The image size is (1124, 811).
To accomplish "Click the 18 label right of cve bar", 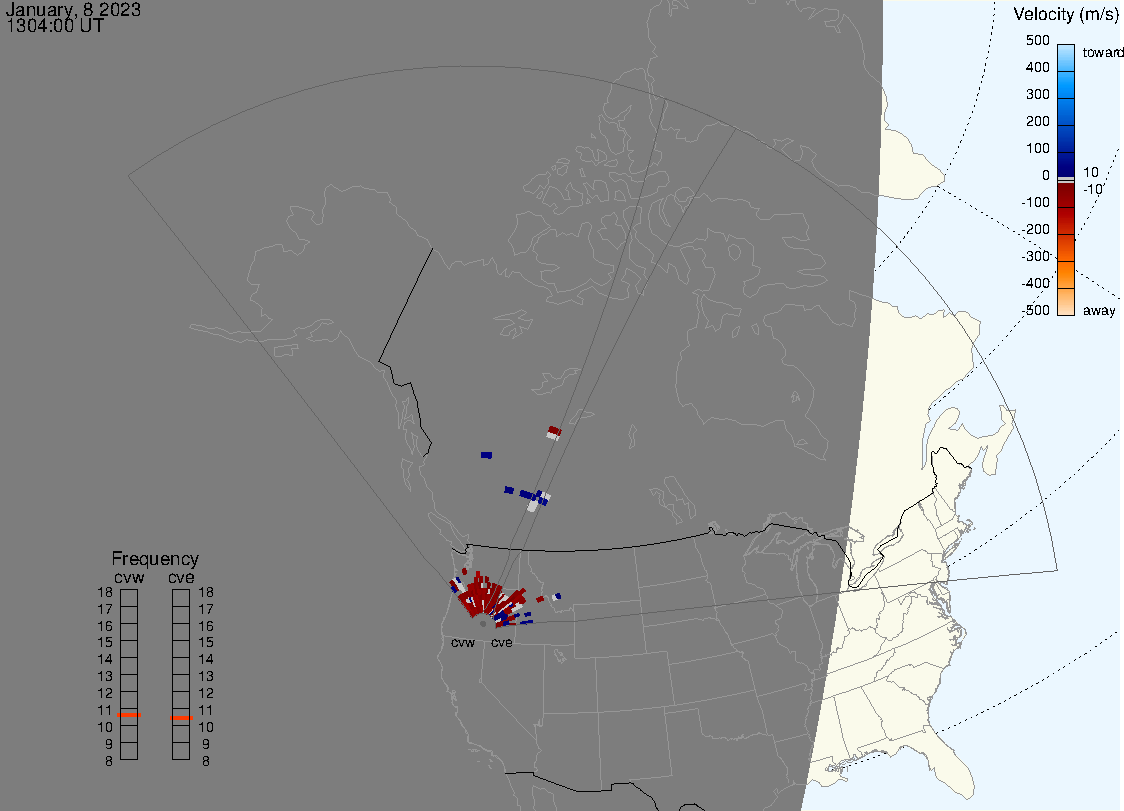I will 206,592.
